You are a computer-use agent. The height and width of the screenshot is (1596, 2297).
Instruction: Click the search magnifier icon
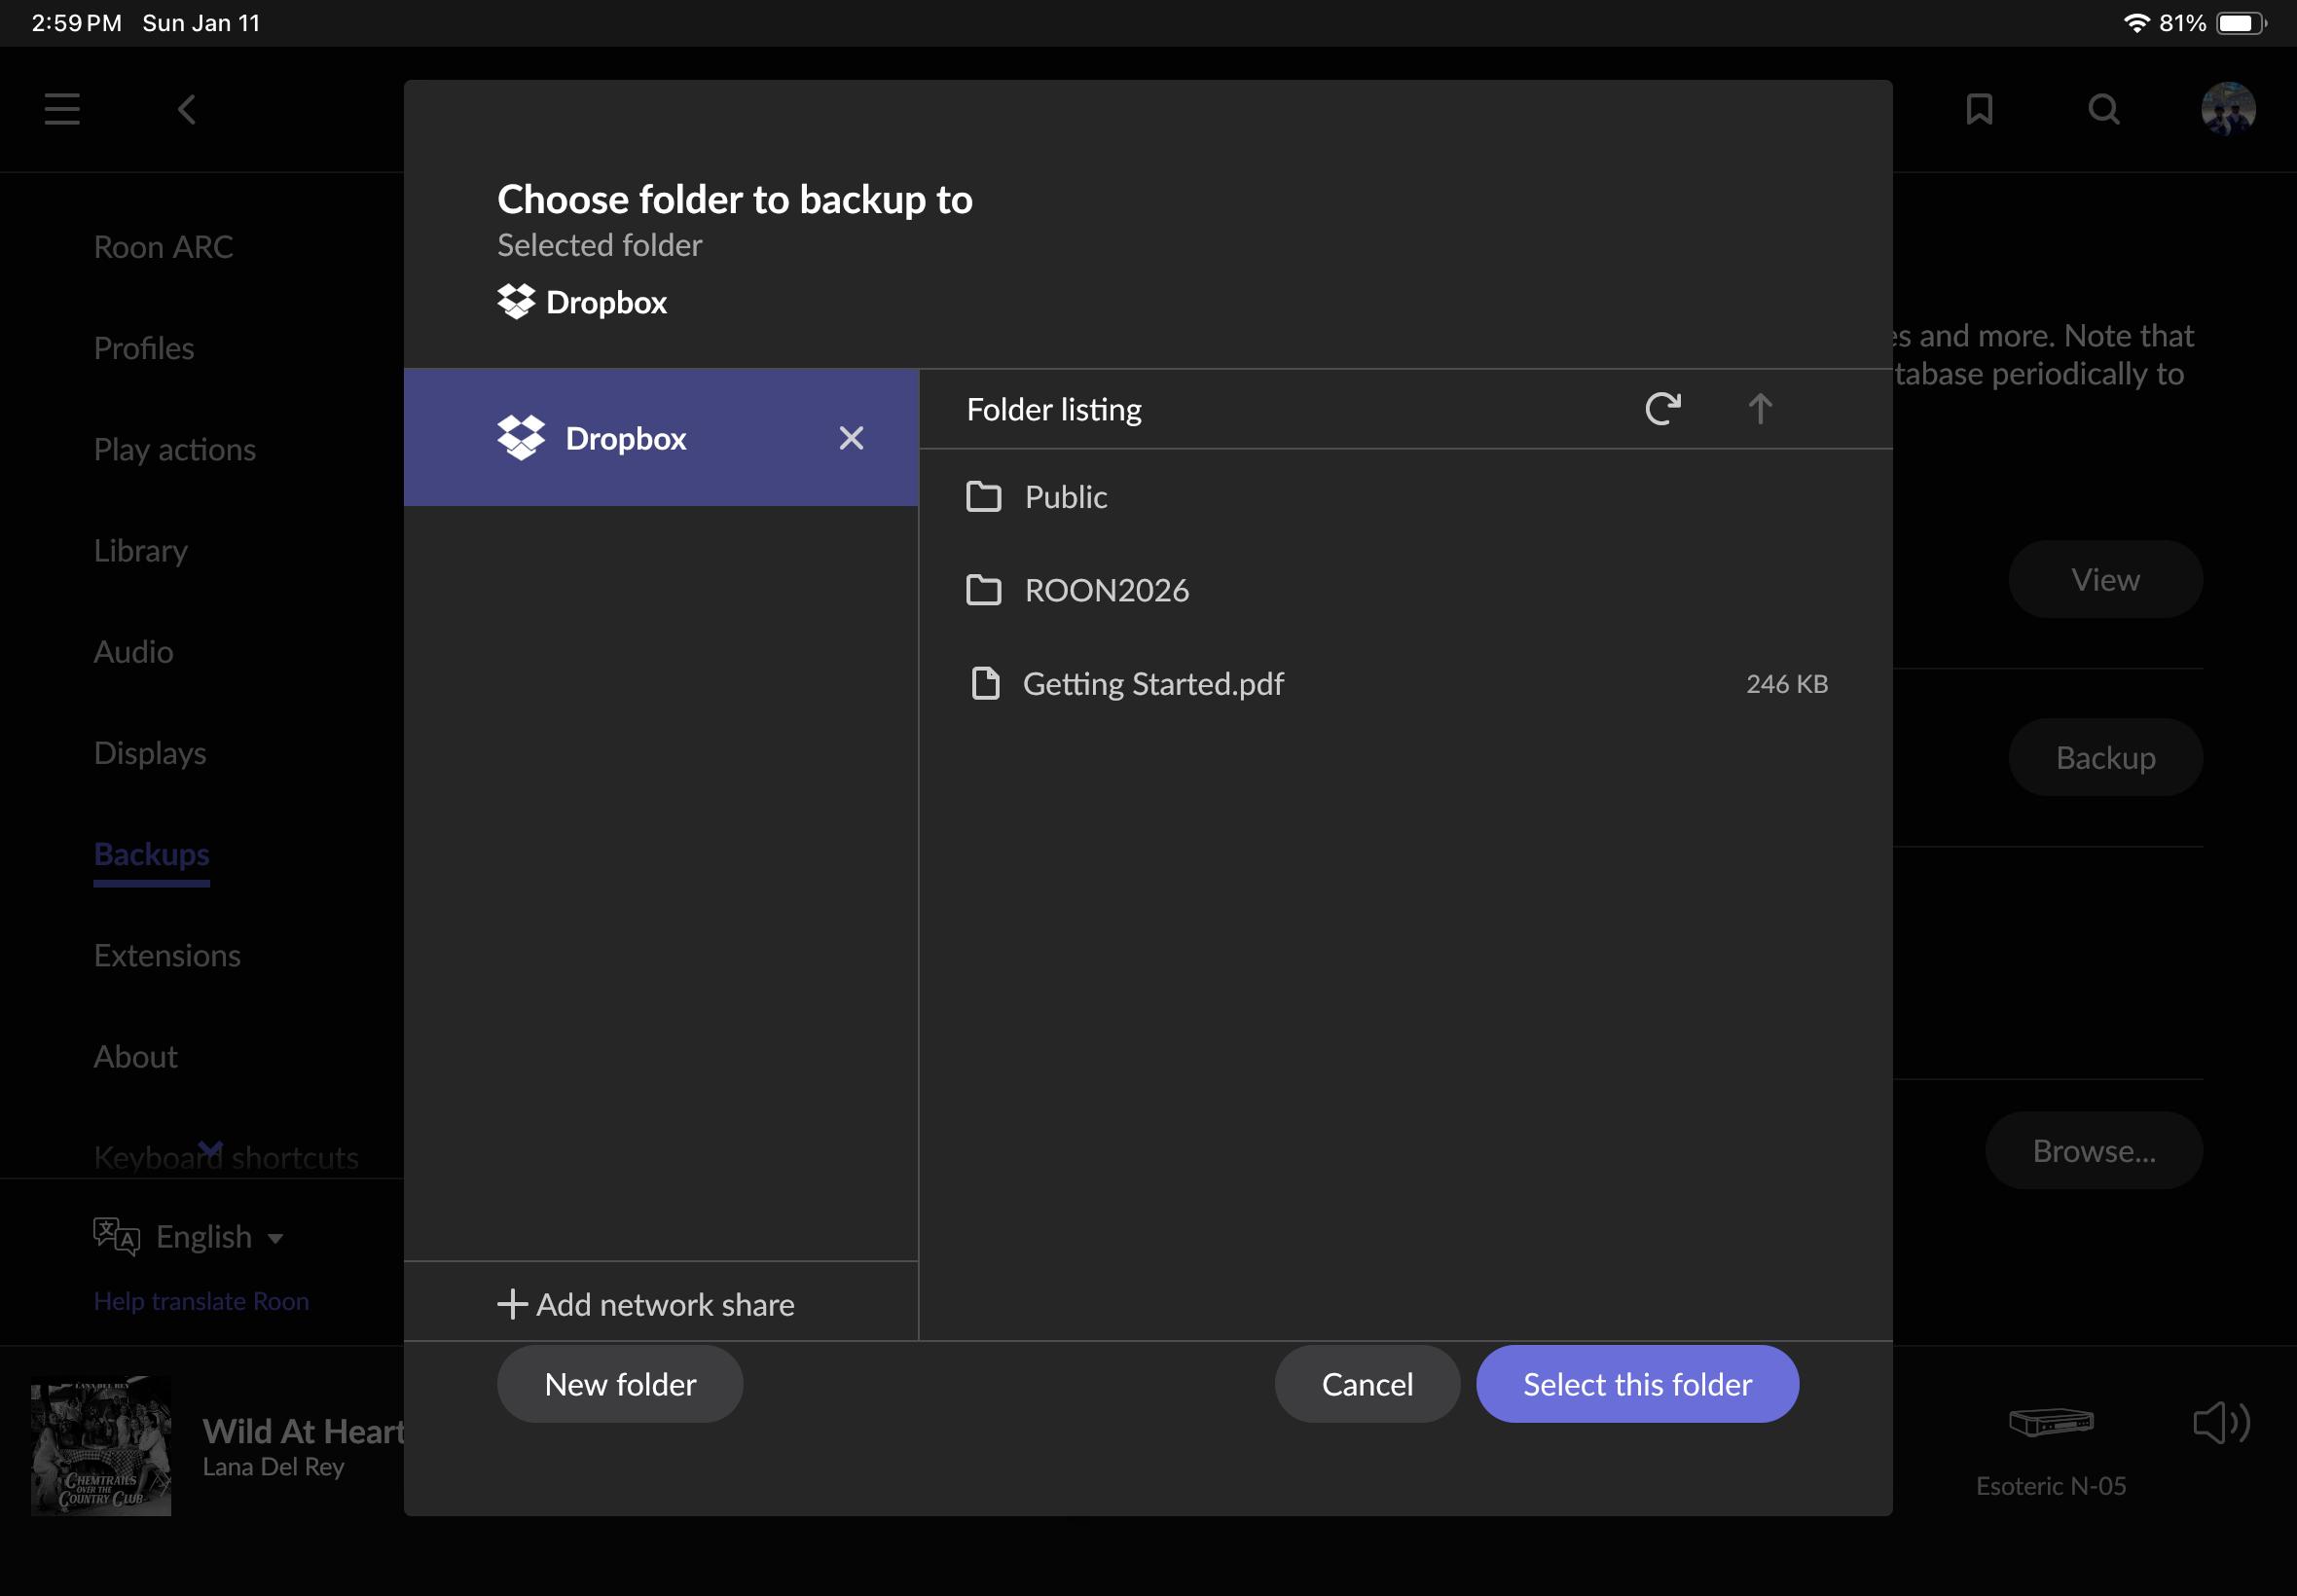coord(2104,109)
